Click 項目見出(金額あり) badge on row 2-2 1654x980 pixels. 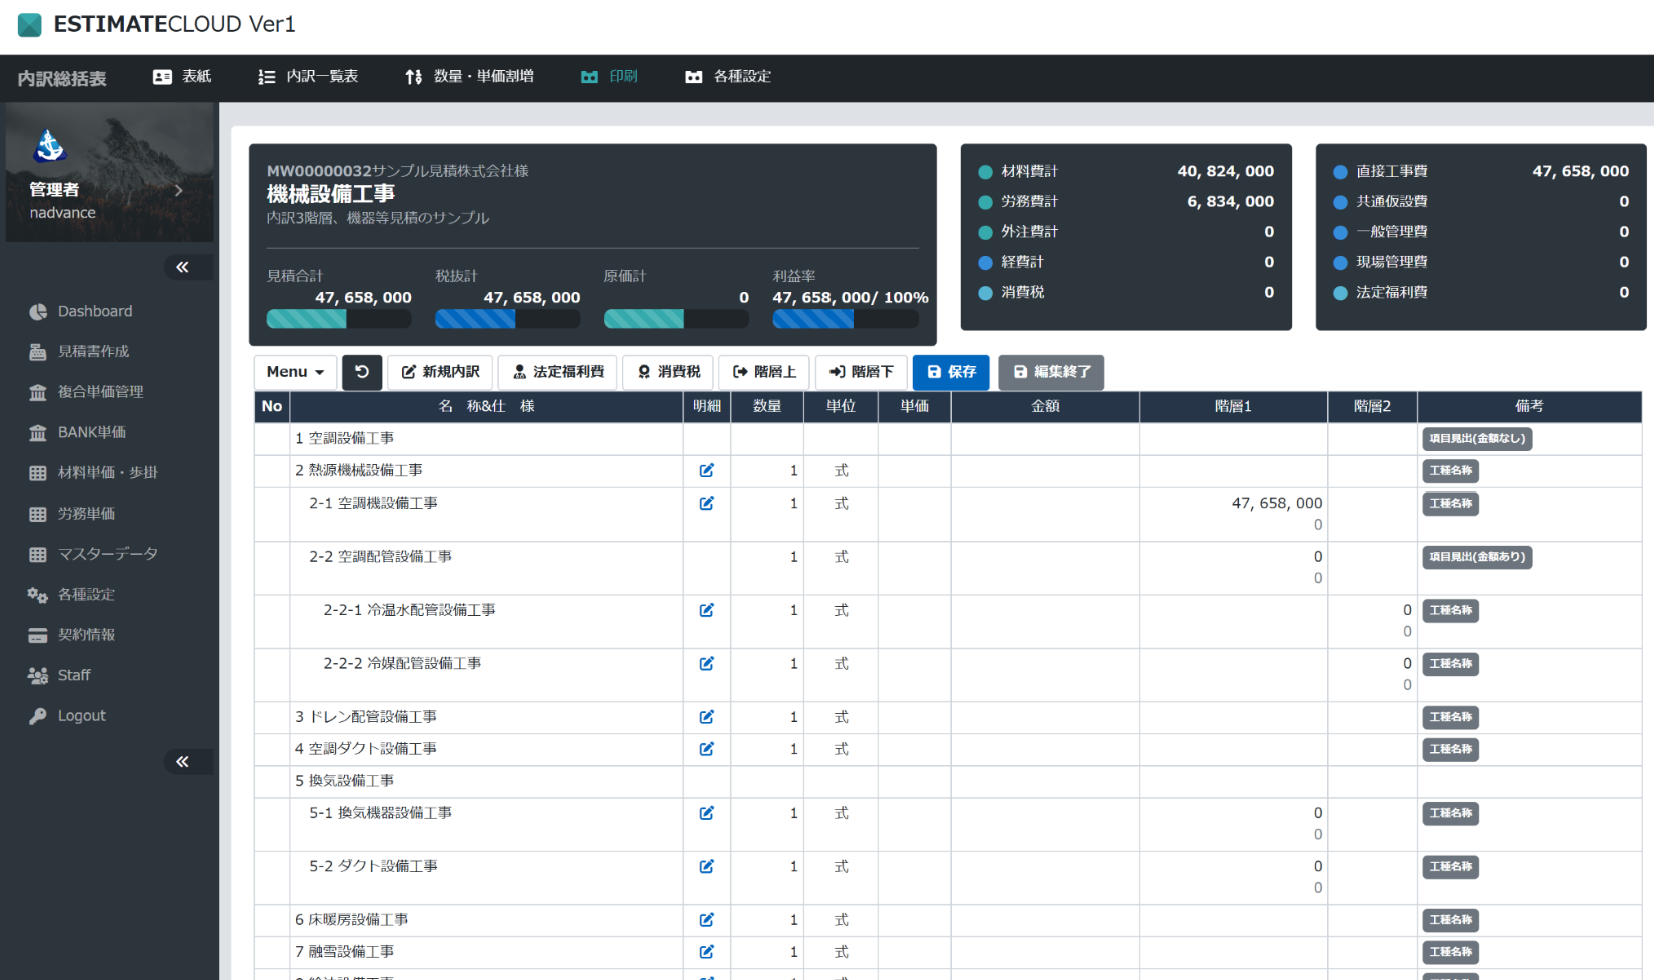point(1477,557)
